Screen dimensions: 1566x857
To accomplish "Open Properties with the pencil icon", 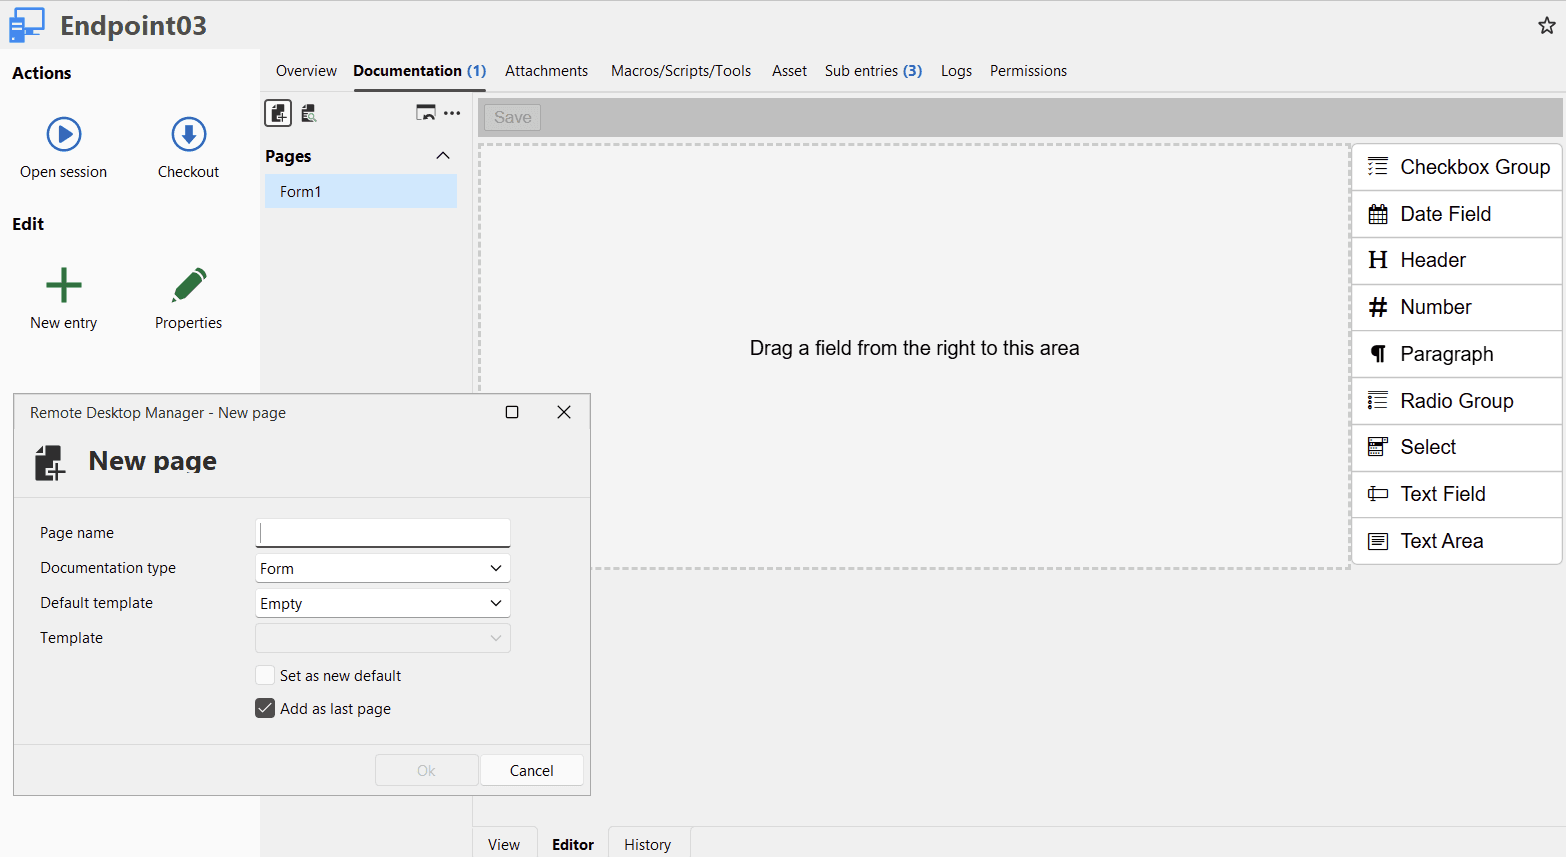I will tap(188, 285).
